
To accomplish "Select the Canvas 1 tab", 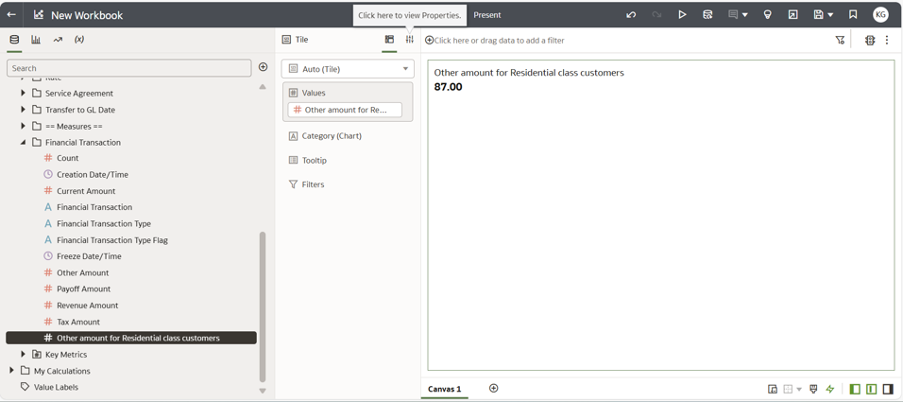I will click(x=445, y=389).
